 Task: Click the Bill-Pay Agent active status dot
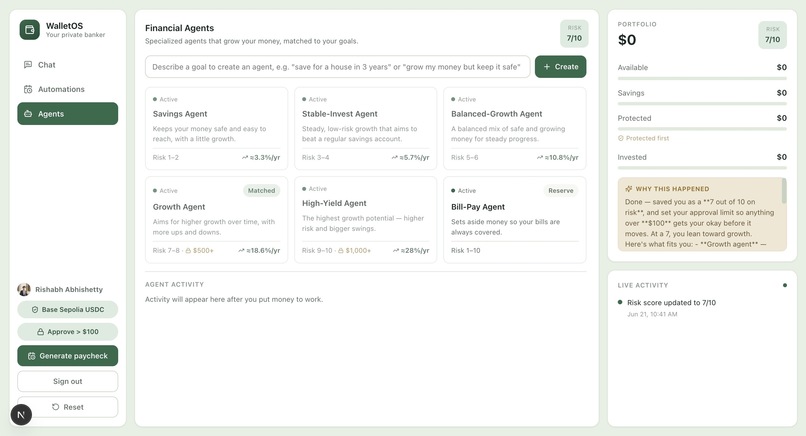coord(453,191)
